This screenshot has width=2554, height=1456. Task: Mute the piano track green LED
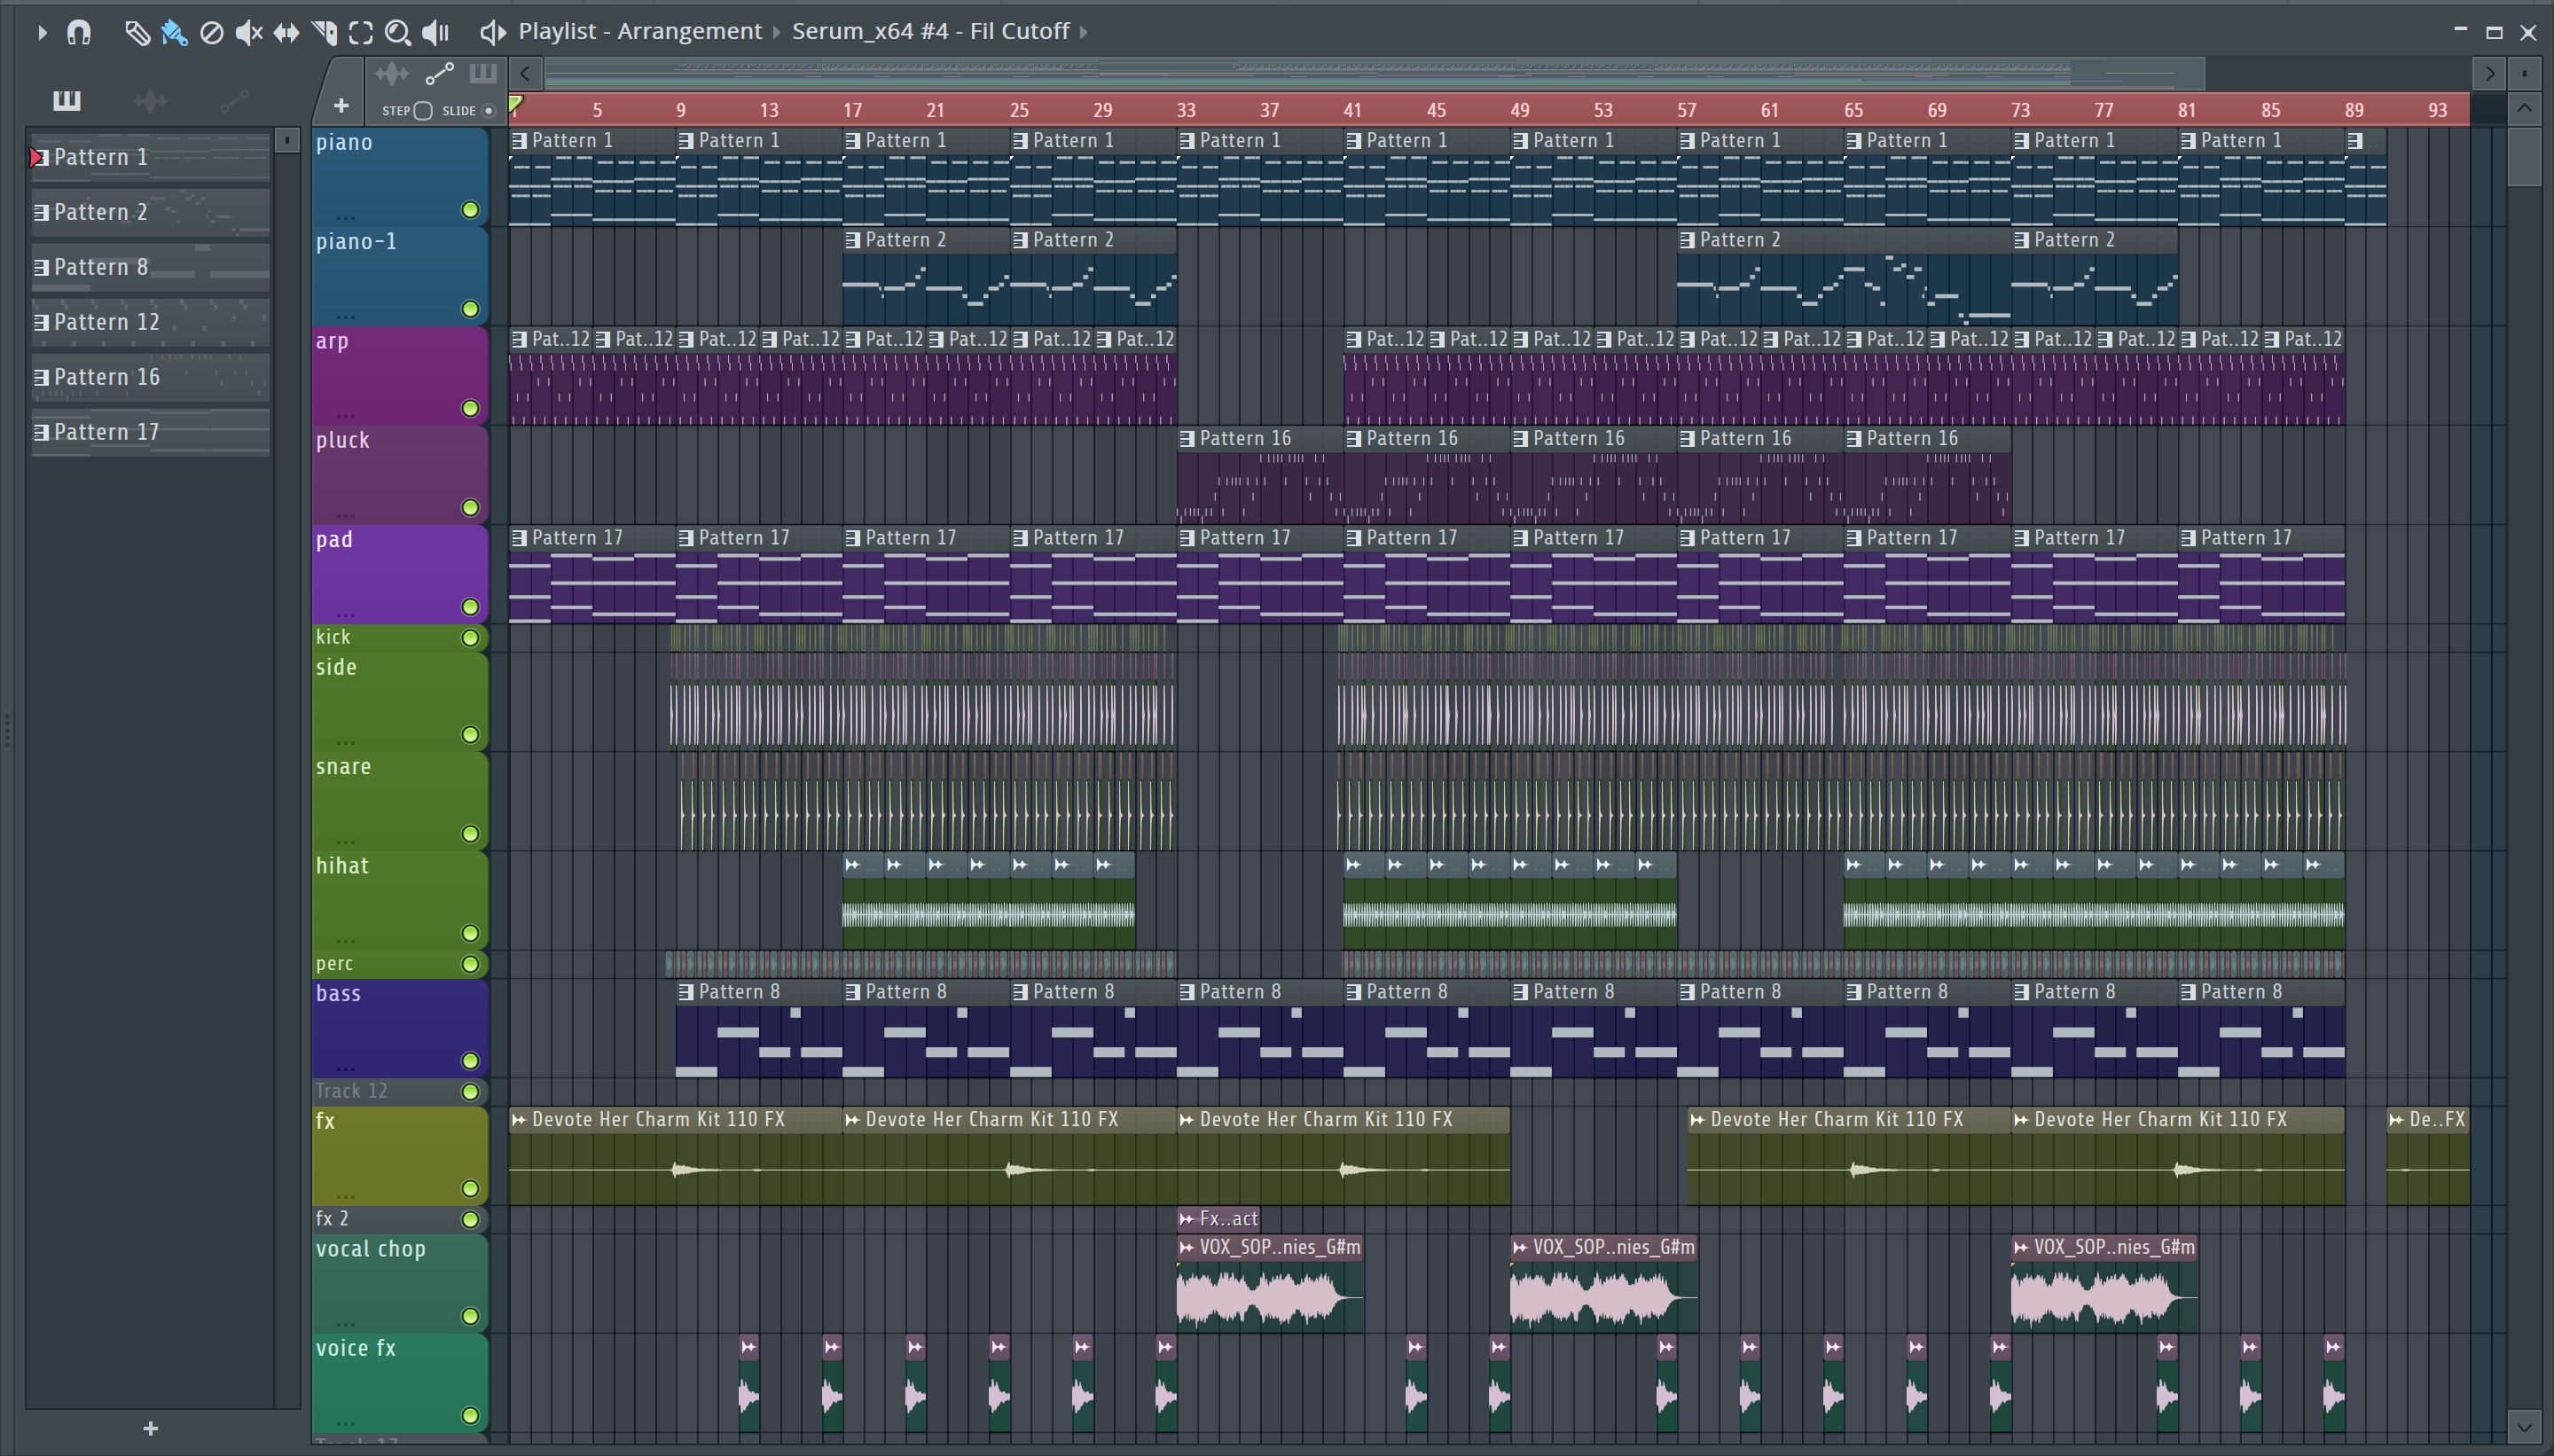(470, 209)
